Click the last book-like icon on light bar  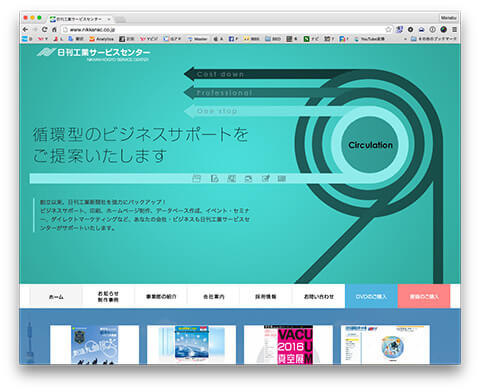coord(282,179)
